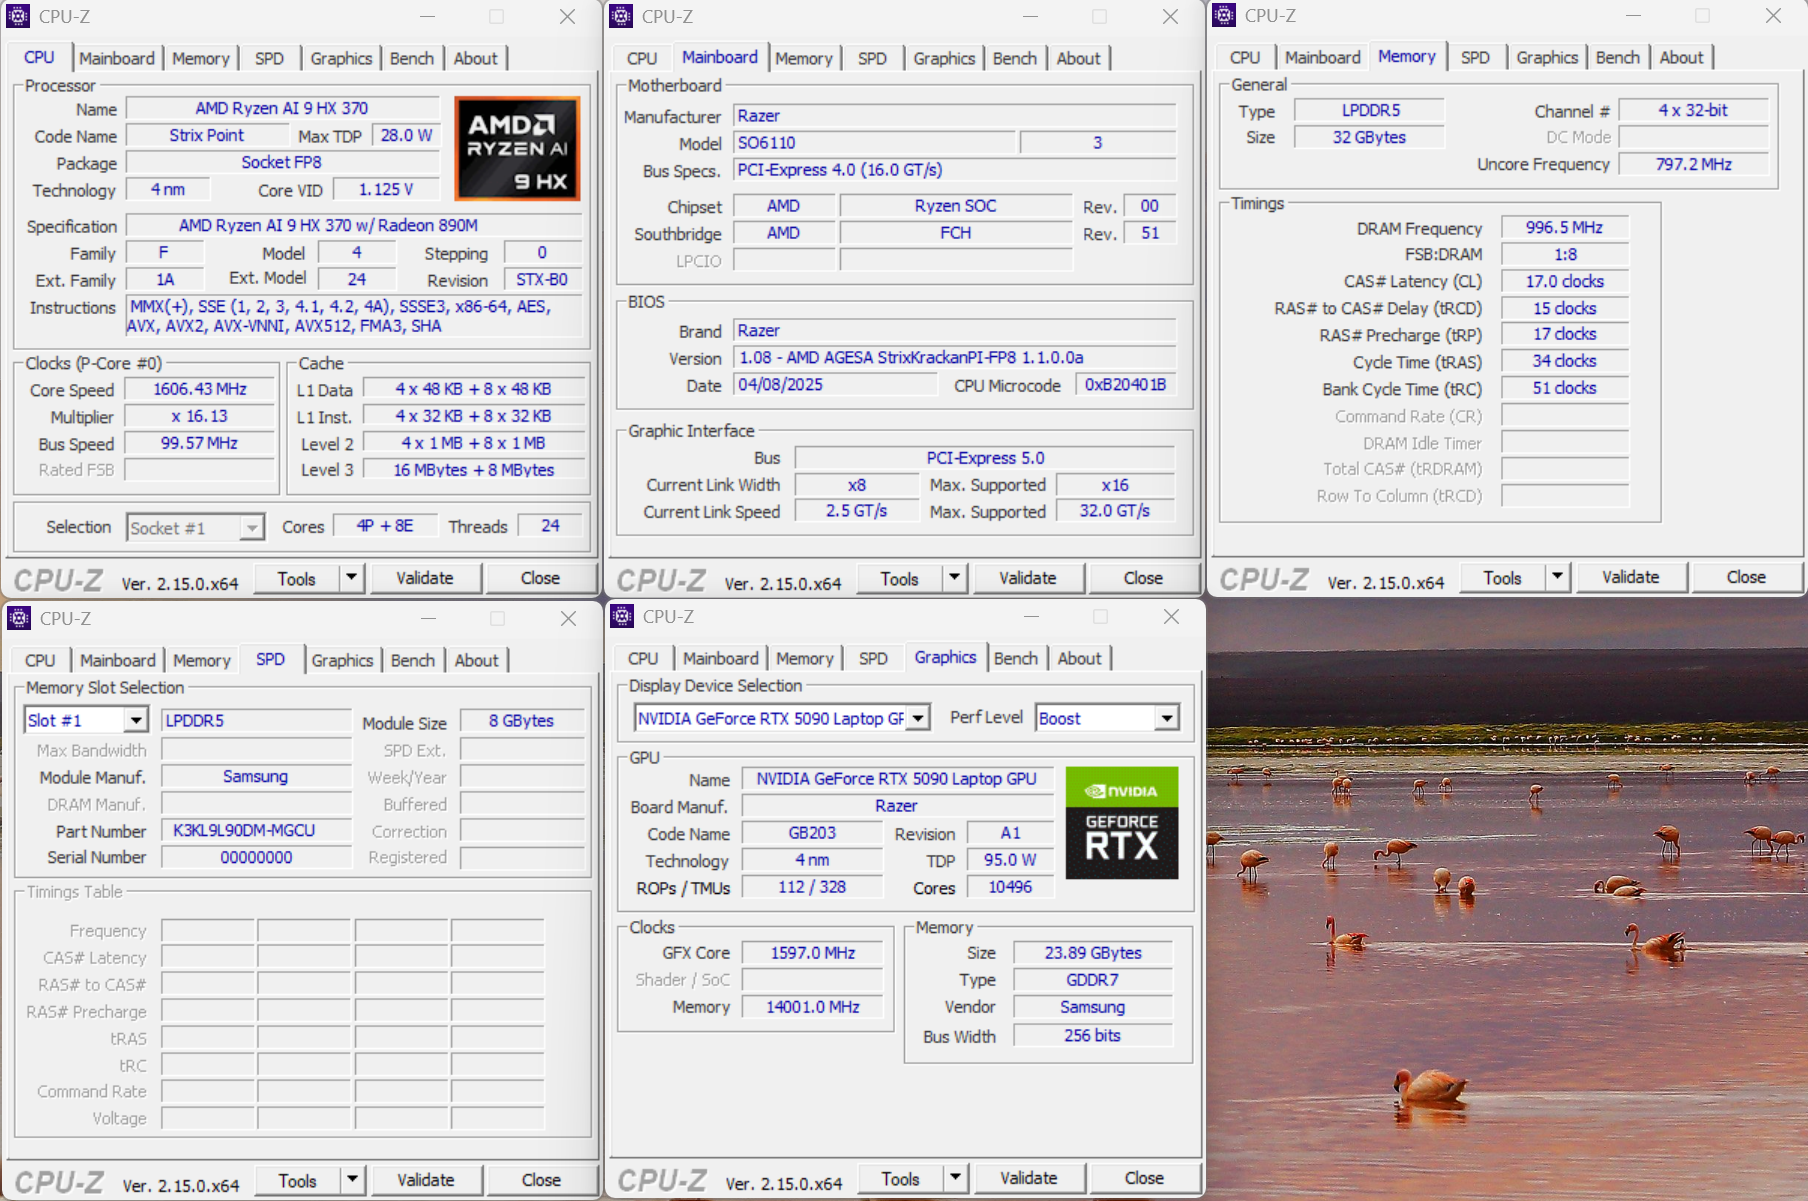Open the Tools dropdown arrow in the Memory window
This screenshot has width=1808, height=1201.
click(1557, 577)
